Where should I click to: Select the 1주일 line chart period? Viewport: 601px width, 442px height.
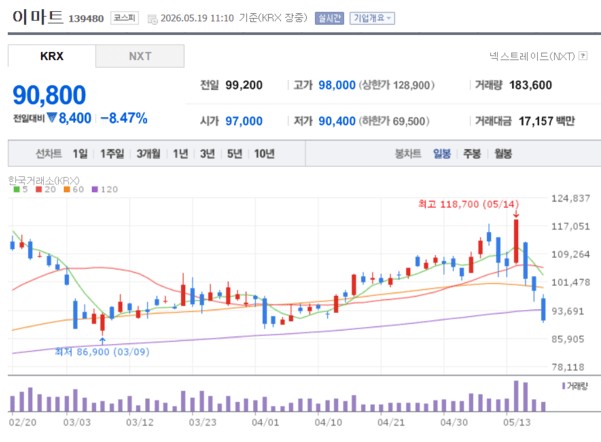tap(112, 154)
